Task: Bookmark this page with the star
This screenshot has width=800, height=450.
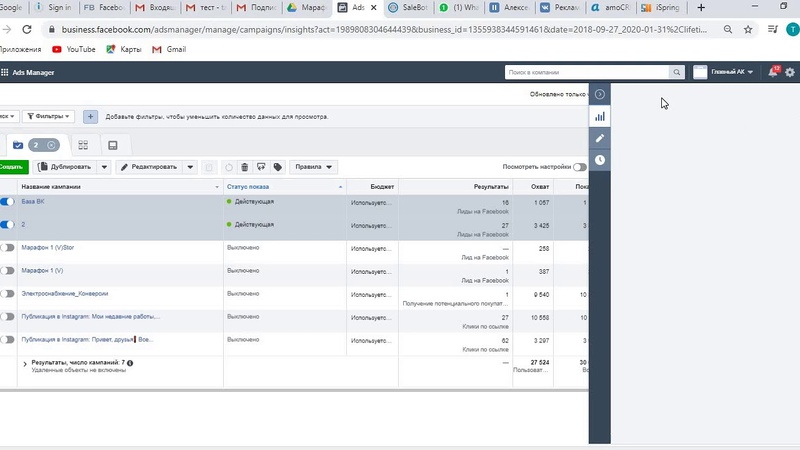Action: point(748,30)
